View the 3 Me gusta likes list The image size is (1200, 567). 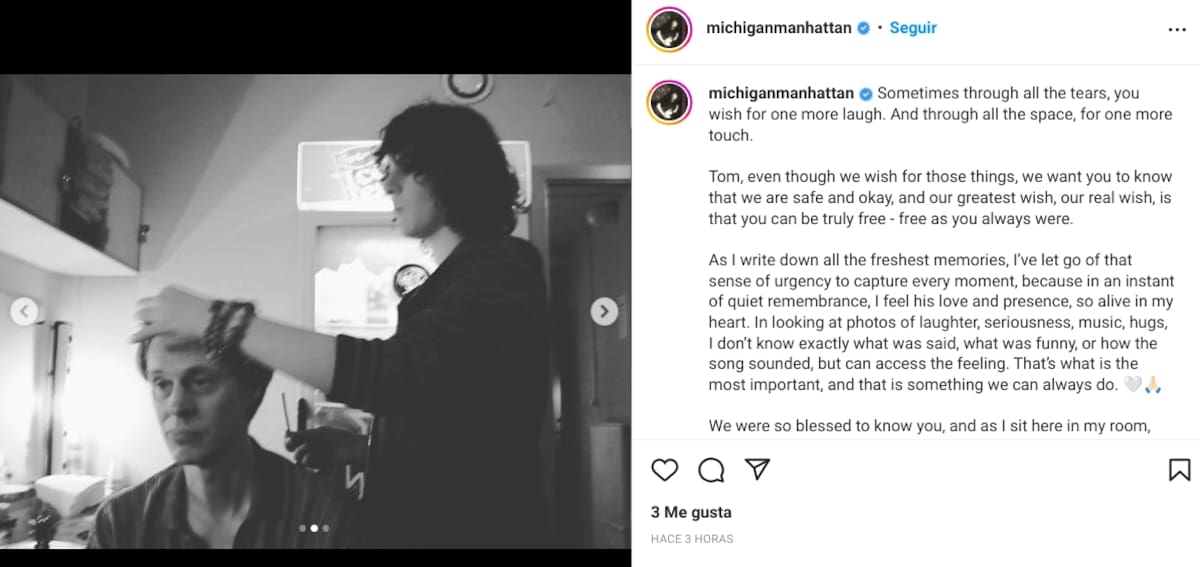point(691,512)
